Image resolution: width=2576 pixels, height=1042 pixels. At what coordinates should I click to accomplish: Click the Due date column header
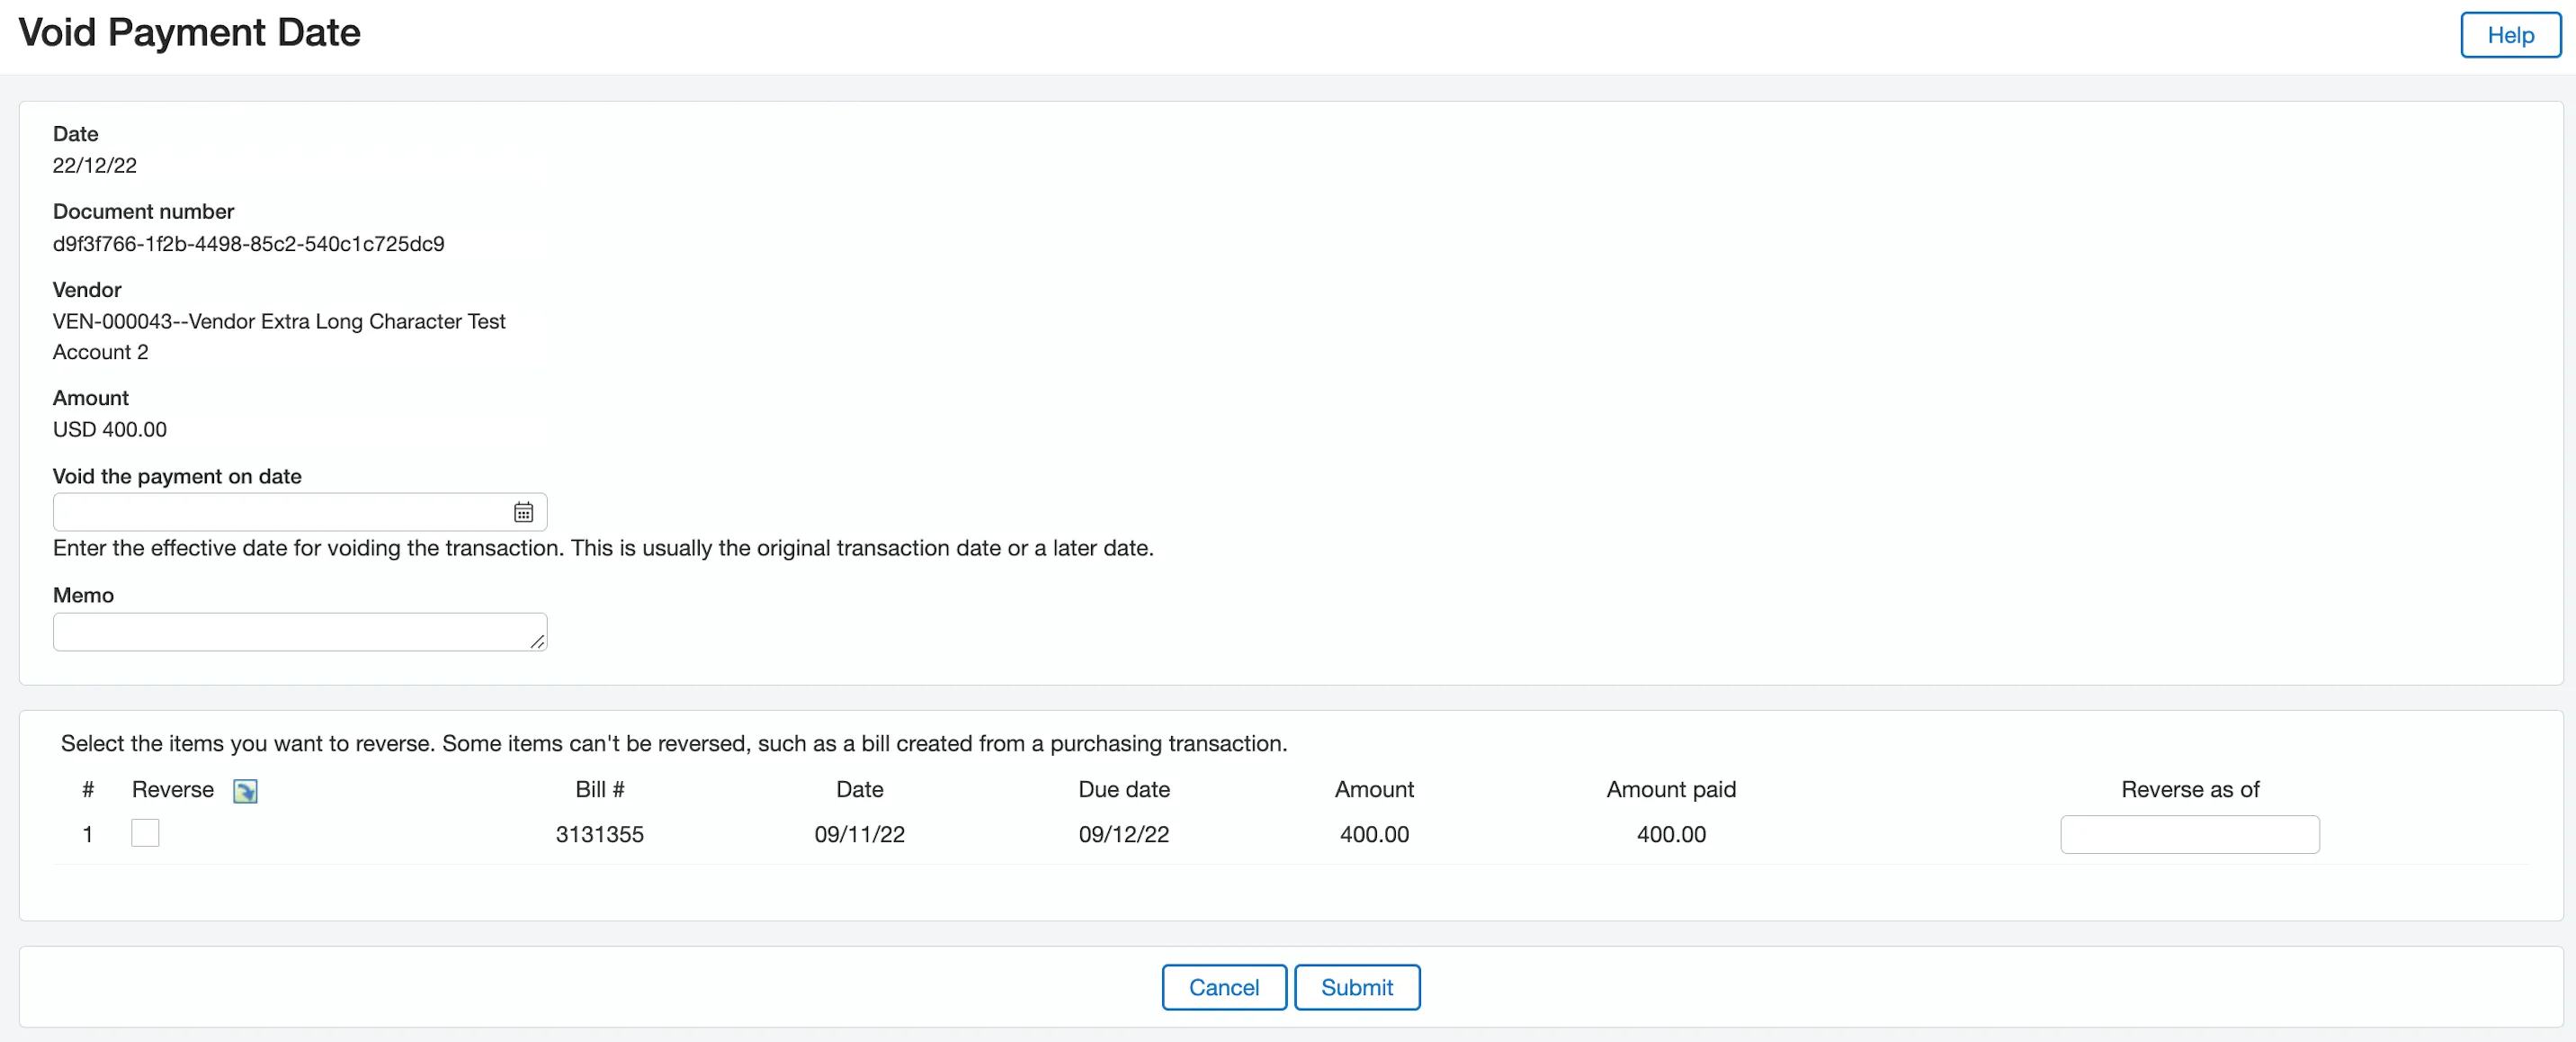pyautogui.click(x=1124, y=789)
